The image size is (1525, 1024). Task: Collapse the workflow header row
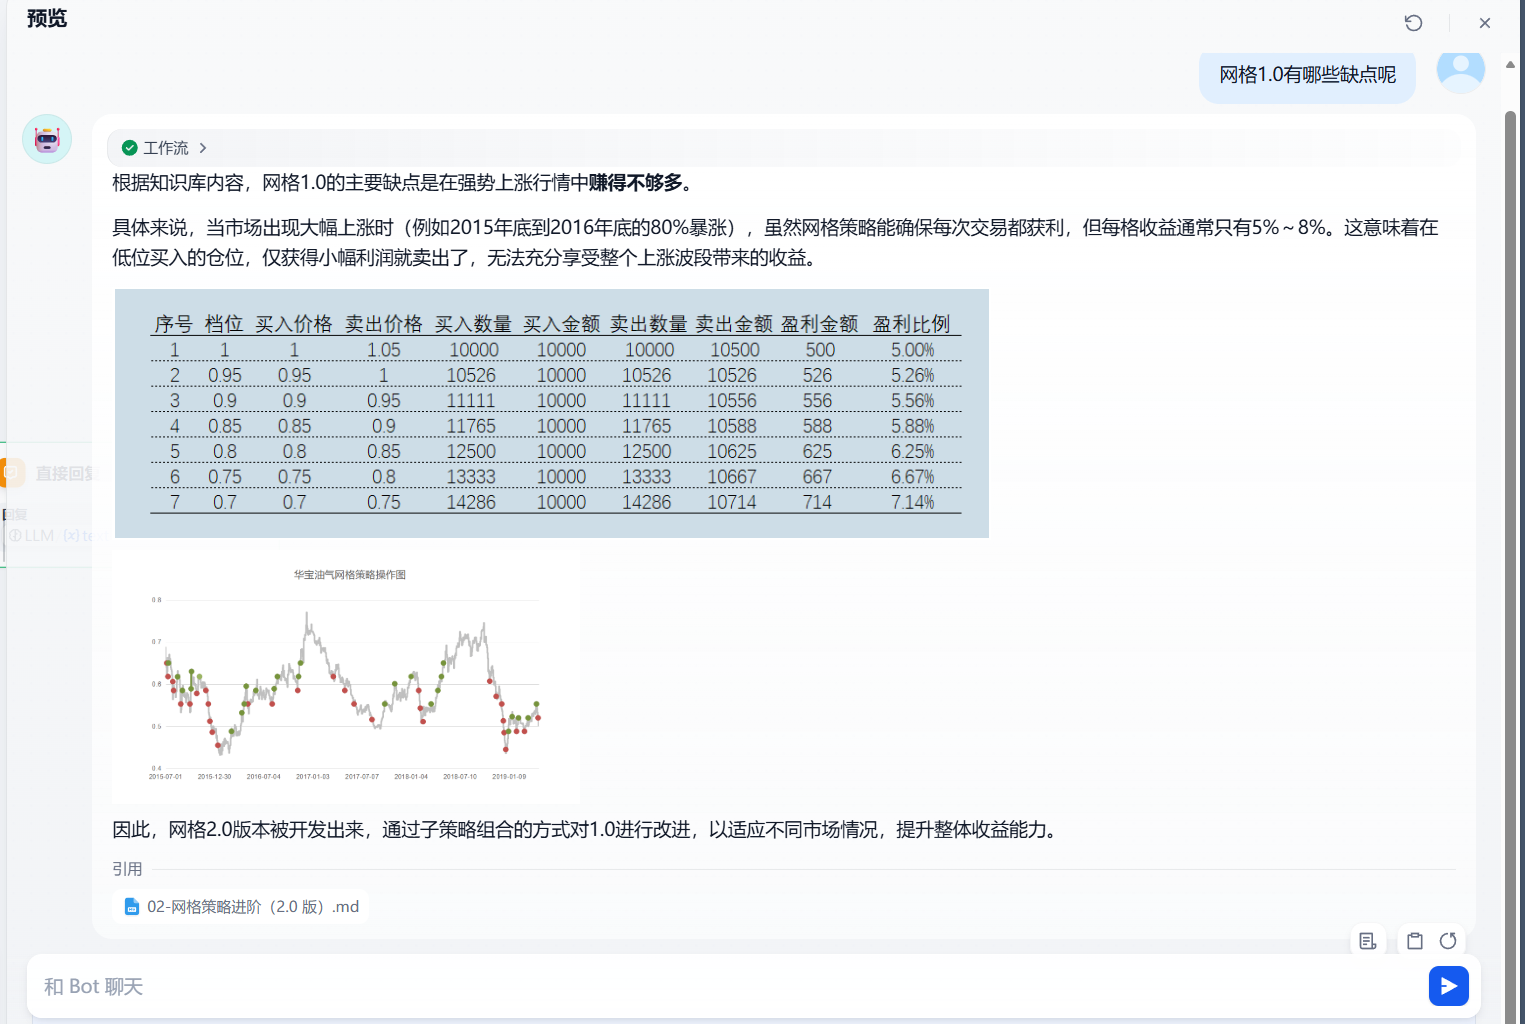point(165,147)
